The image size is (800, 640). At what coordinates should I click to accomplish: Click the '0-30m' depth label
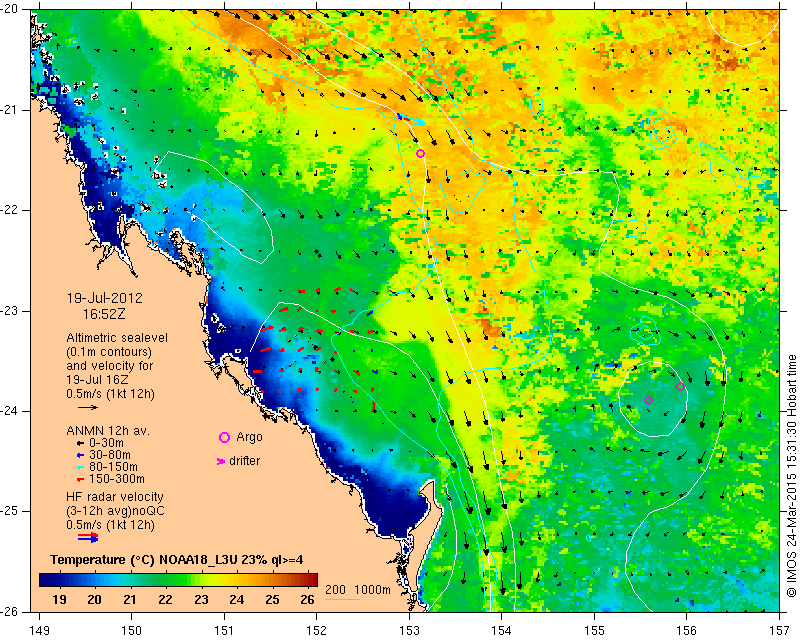pos(106,443)
